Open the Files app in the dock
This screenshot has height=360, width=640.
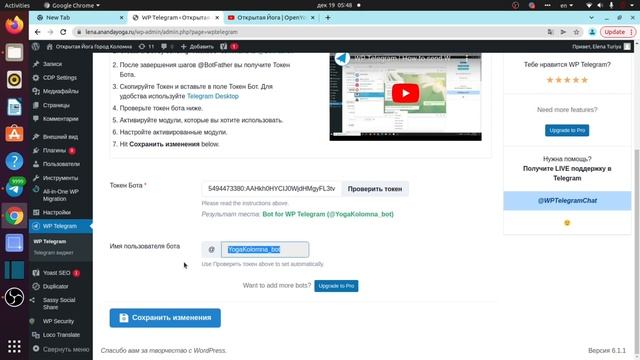coord(14,52)
